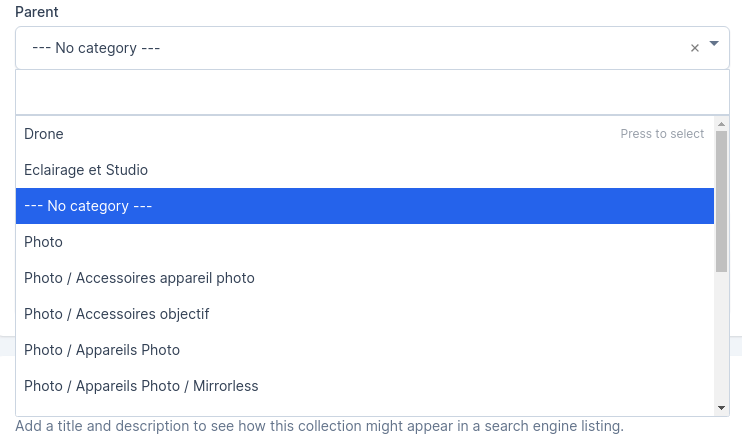Click the gray scrollbar thumb of the list
This screenshot has height=441, width=742.
coord(721,201)
